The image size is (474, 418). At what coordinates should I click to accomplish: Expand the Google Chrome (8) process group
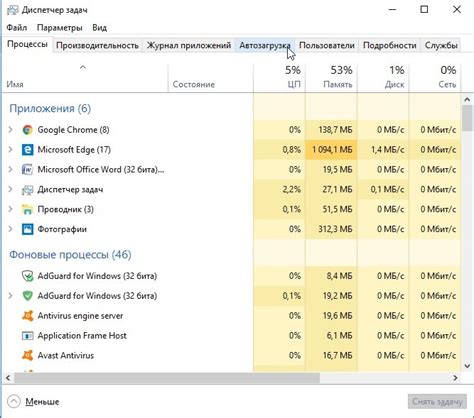(x=10, y=130)
